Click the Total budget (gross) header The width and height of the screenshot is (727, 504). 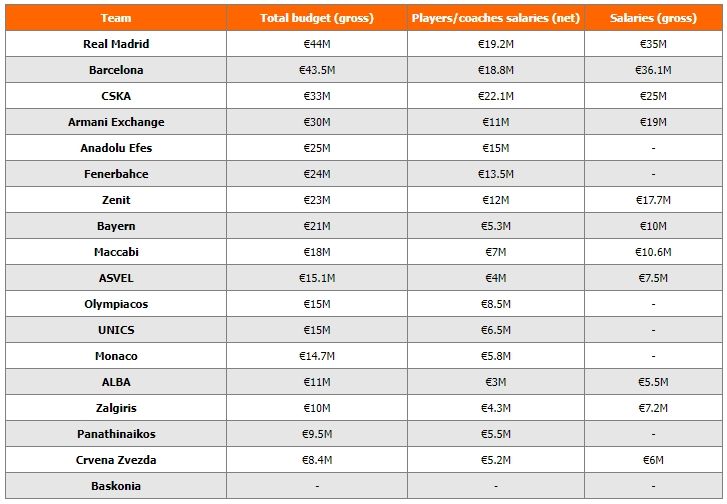[x=316, y=18]
